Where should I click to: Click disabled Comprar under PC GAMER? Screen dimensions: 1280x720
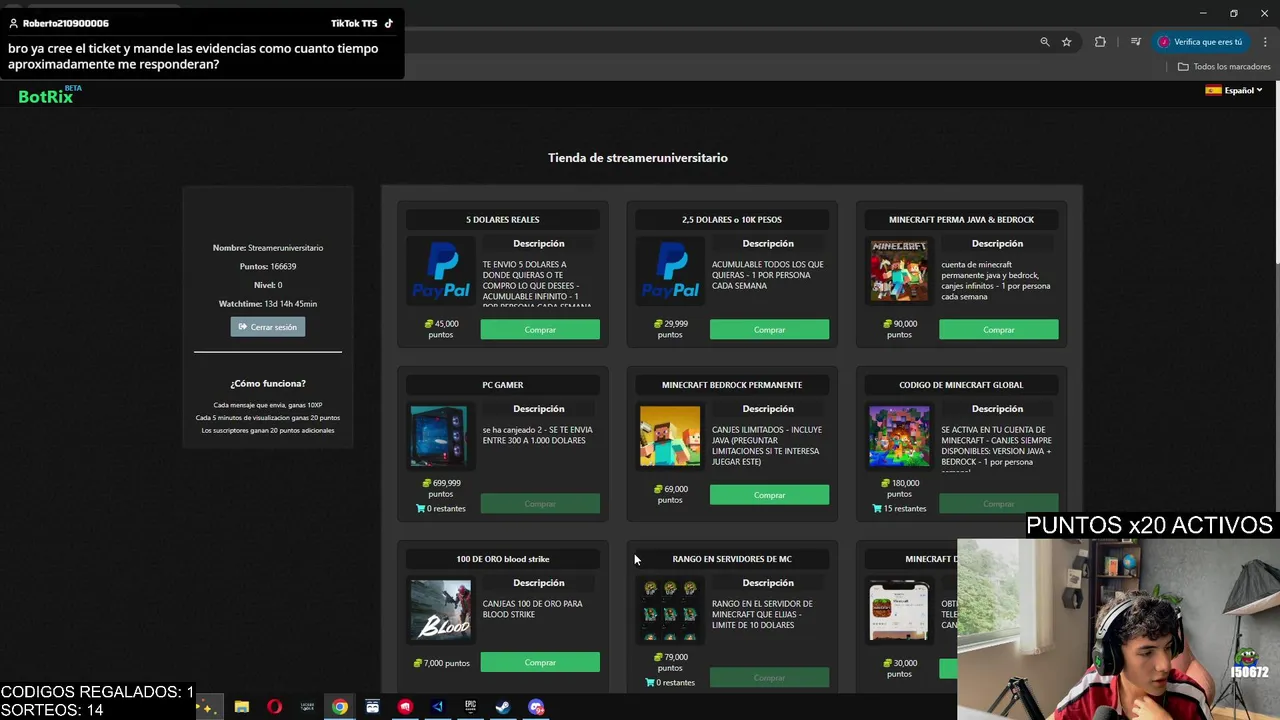pyautogui.click(x=540, y=503)
